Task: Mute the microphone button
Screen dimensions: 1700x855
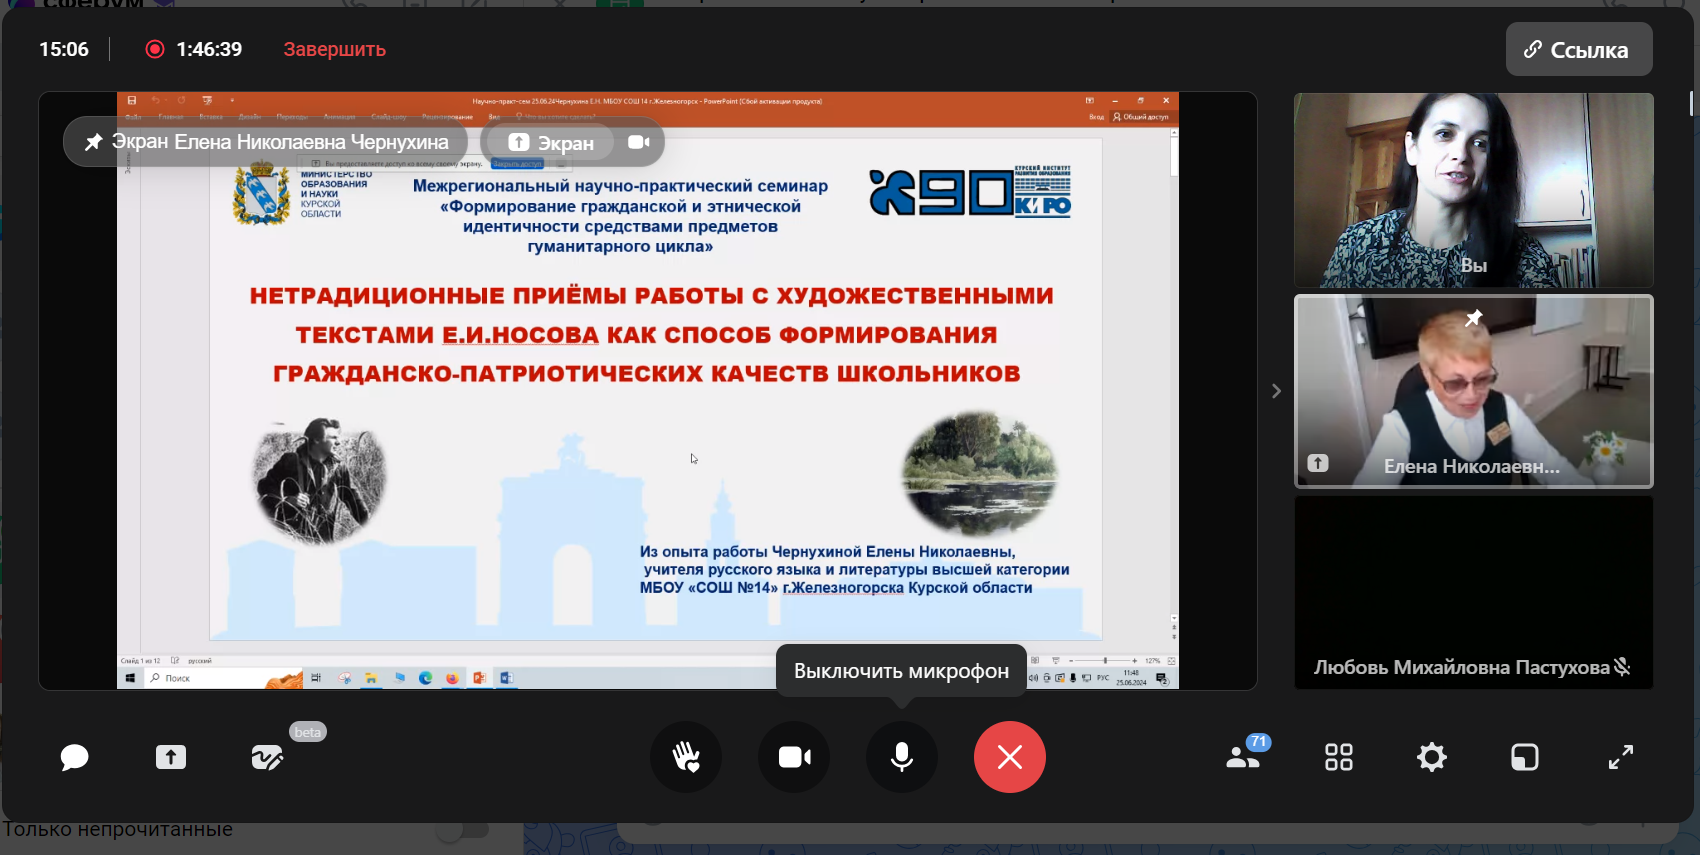Action: (x=902, y=757)
